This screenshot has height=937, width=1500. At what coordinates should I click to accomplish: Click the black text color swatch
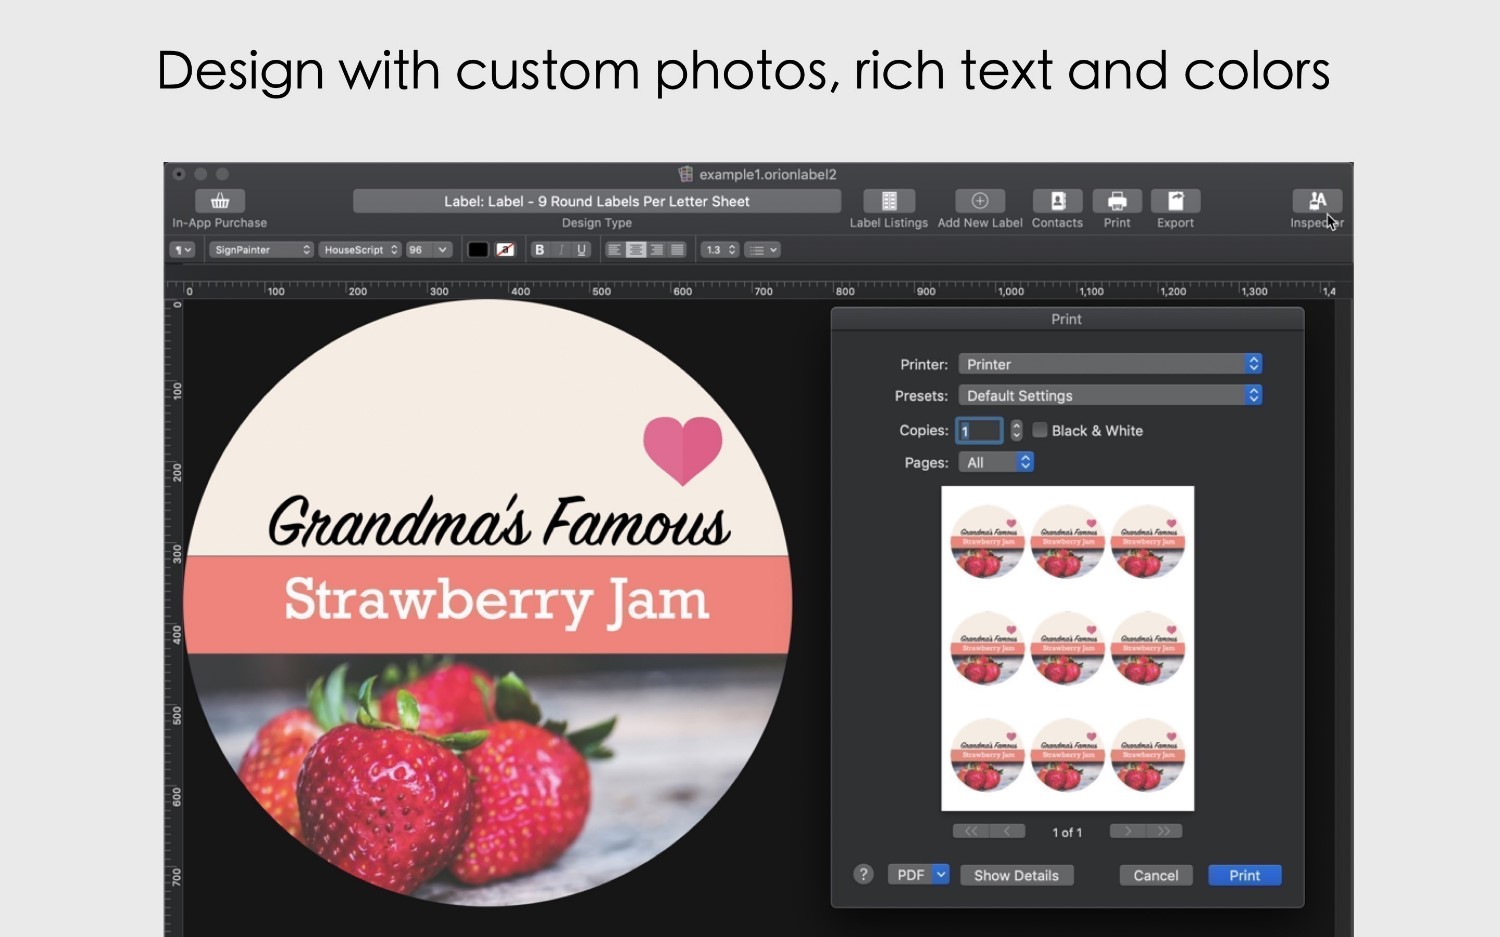[478, 250]
